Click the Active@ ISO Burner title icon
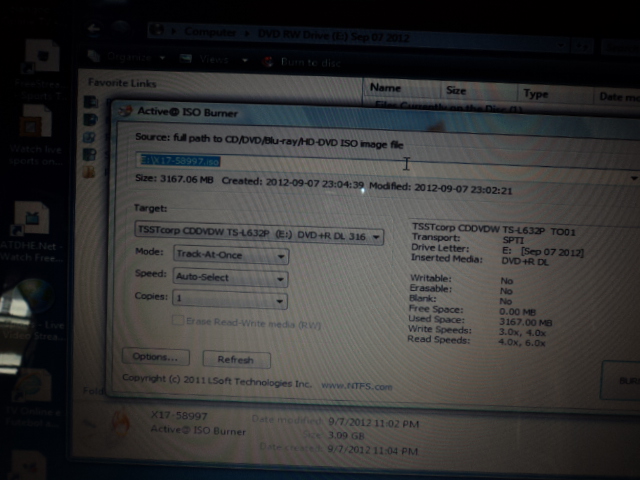Screen dimensions: 640x480 (x=126, y=111)
